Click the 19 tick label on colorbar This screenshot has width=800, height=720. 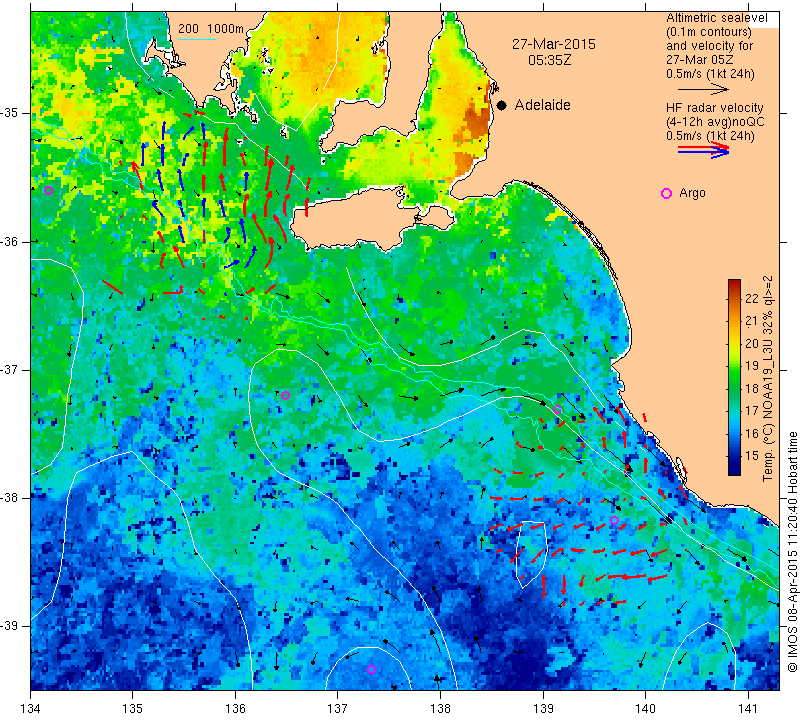[753, 365]
